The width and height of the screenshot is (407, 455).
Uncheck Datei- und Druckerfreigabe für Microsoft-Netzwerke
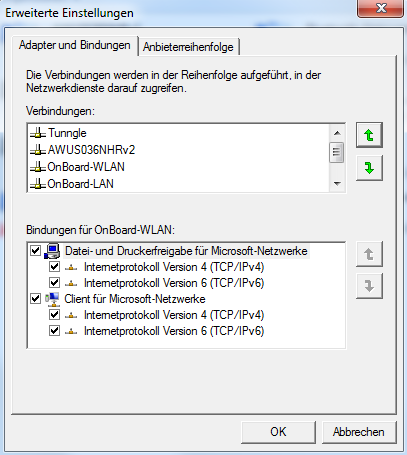[35, 250]
